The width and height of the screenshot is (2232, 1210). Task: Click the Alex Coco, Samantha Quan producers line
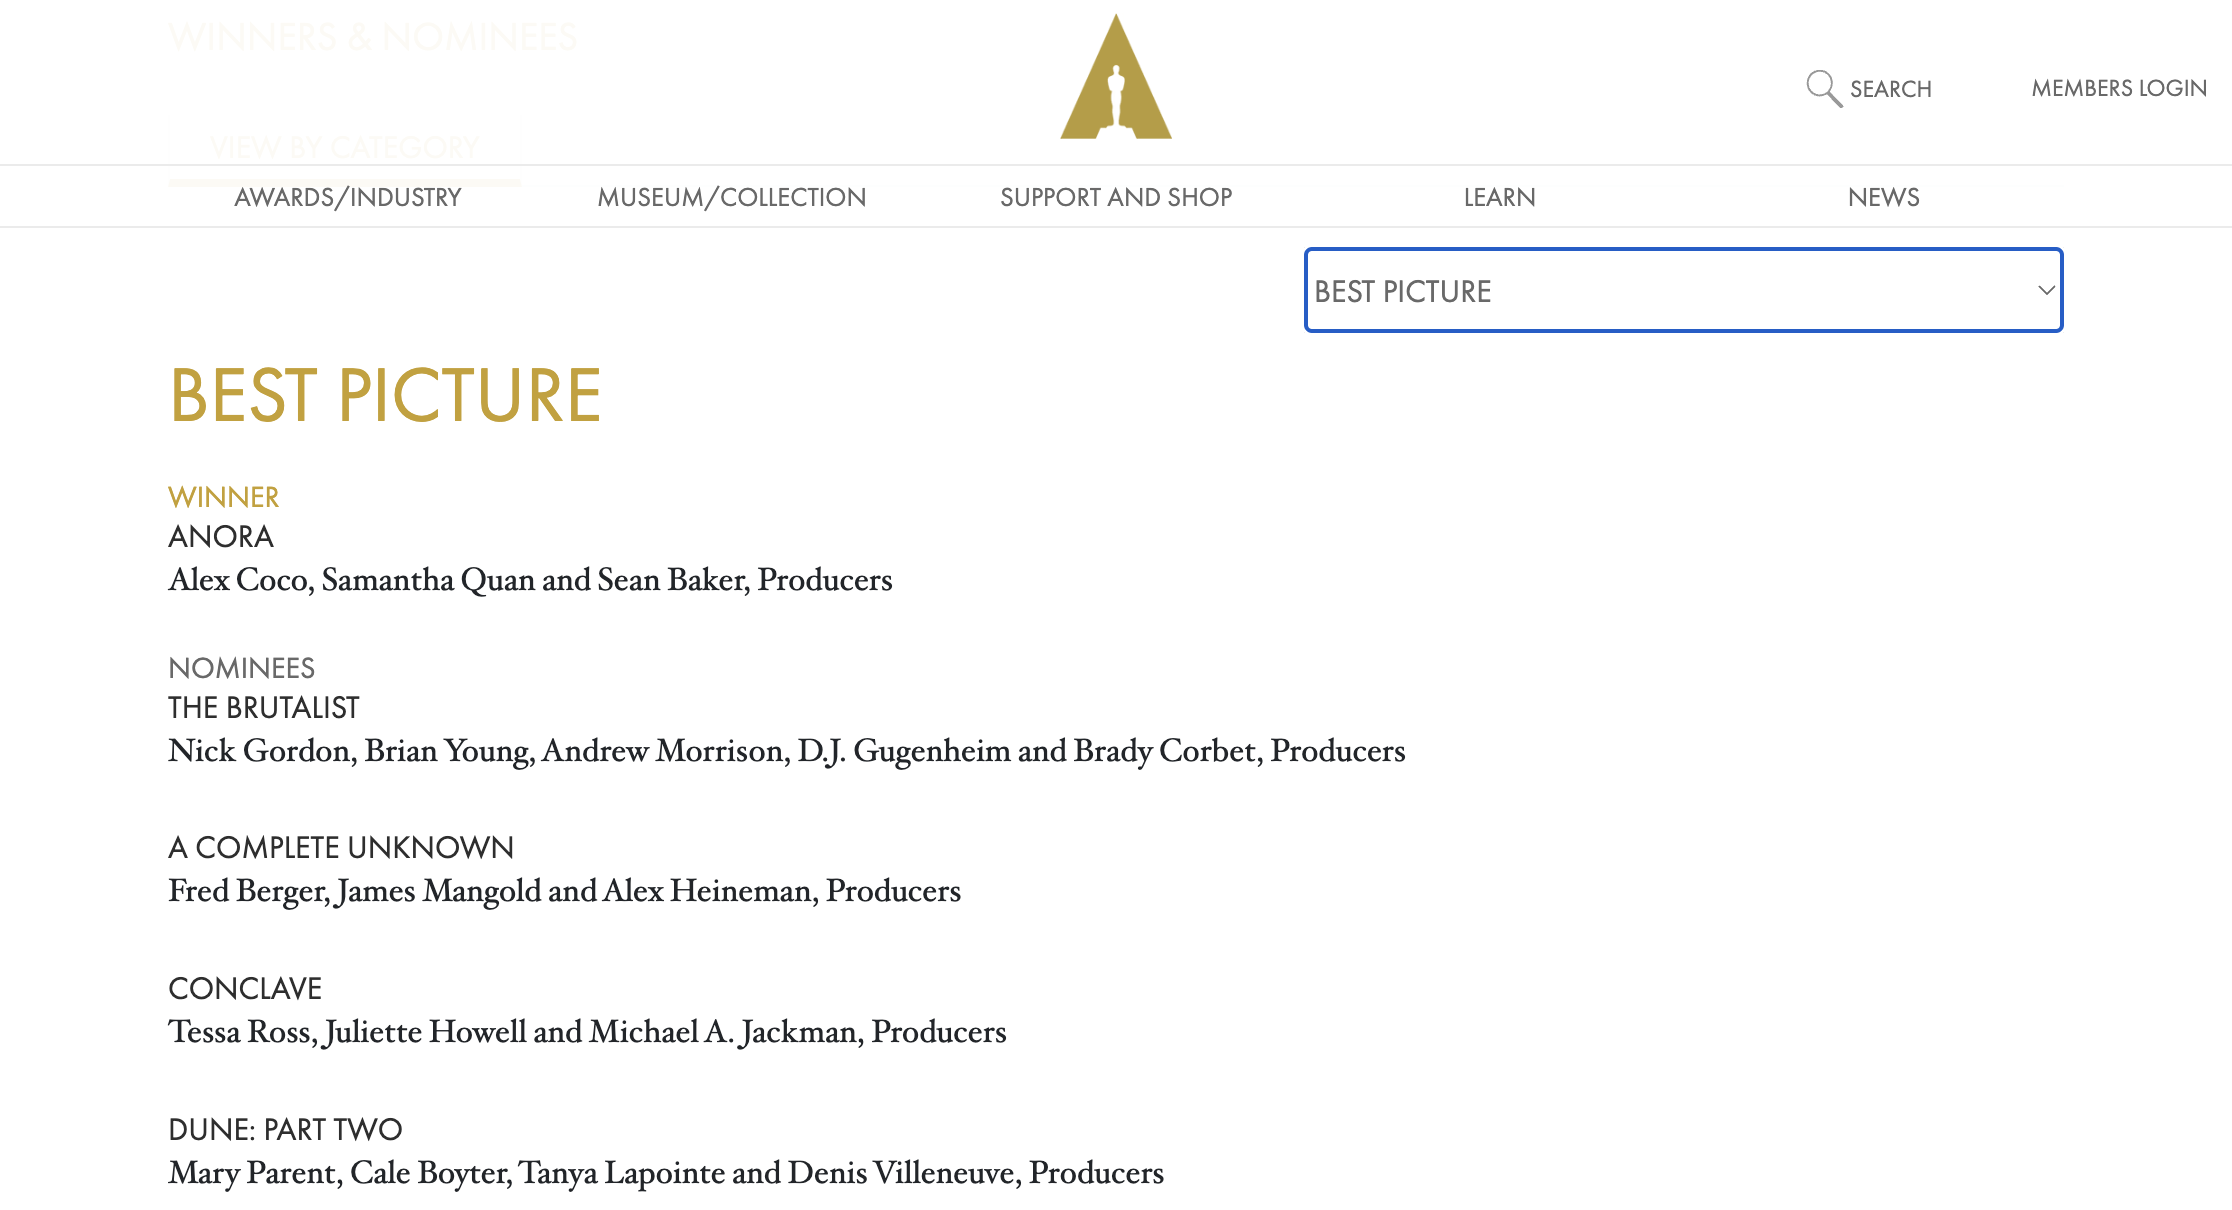(x=530, y=580)
